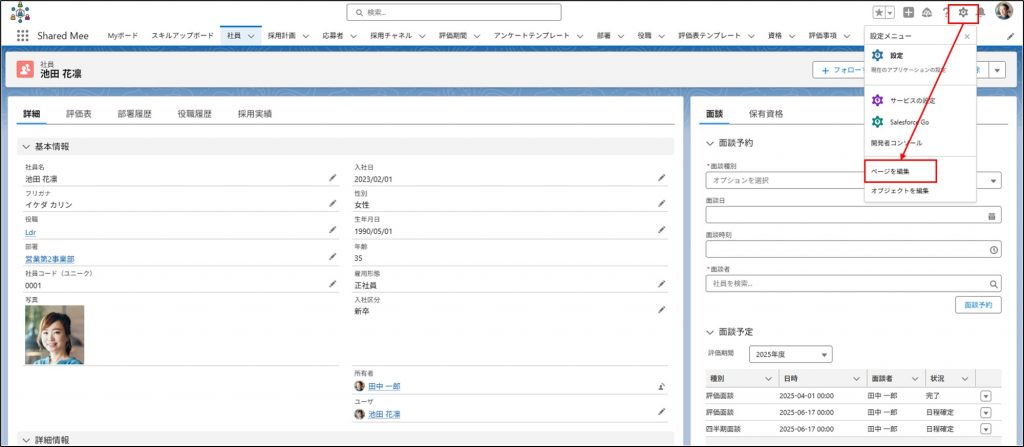
Task: Click the favorites star icon
Action: pyautogui.click(x=879, y=12)
